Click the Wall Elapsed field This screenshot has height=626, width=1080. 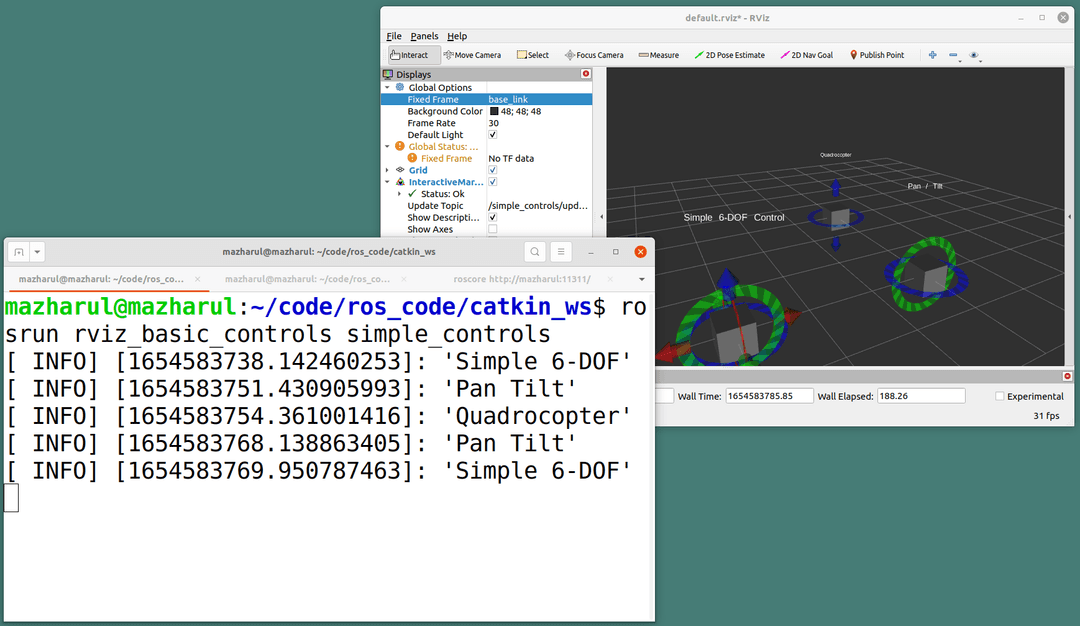tap(921, 396)
